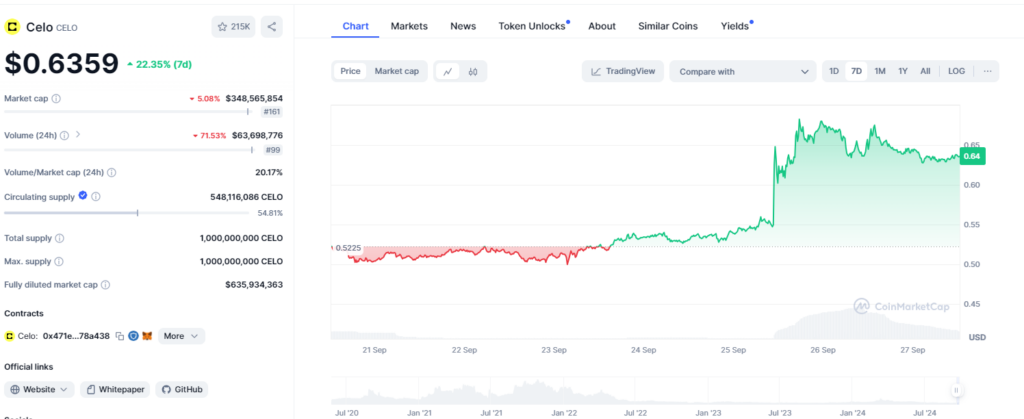
Task: Open the News tab
Action: coord(463,26)
